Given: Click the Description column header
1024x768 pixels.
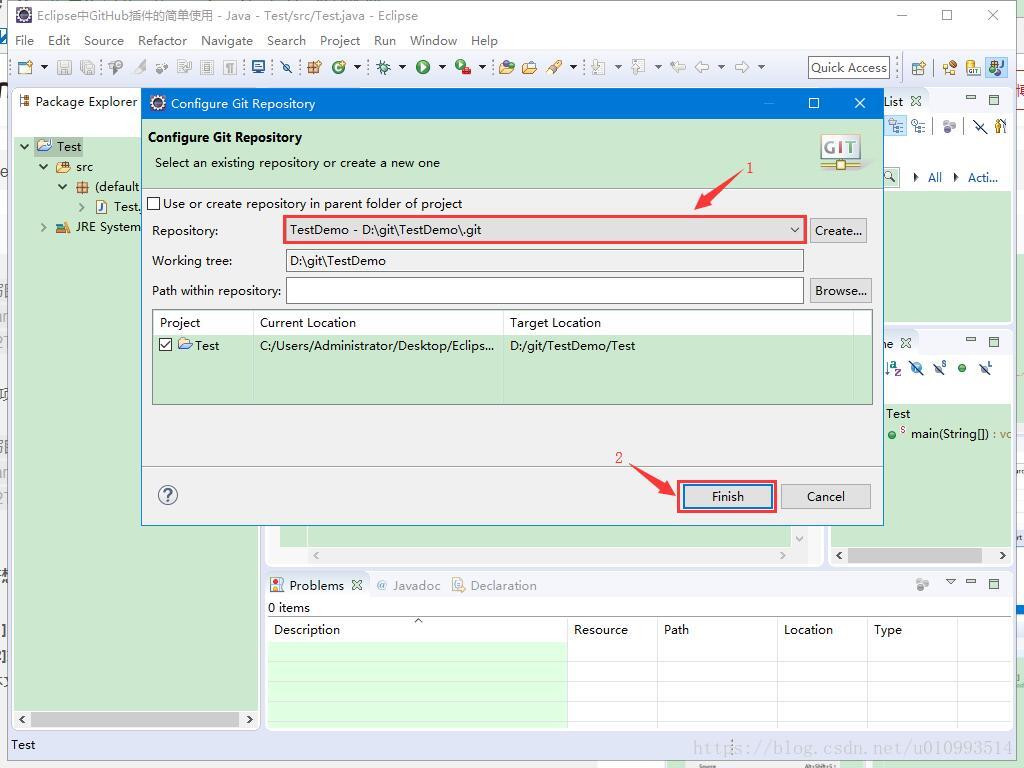Looking at the screenshot, I should pyautogui.click(x=418, y=630).
